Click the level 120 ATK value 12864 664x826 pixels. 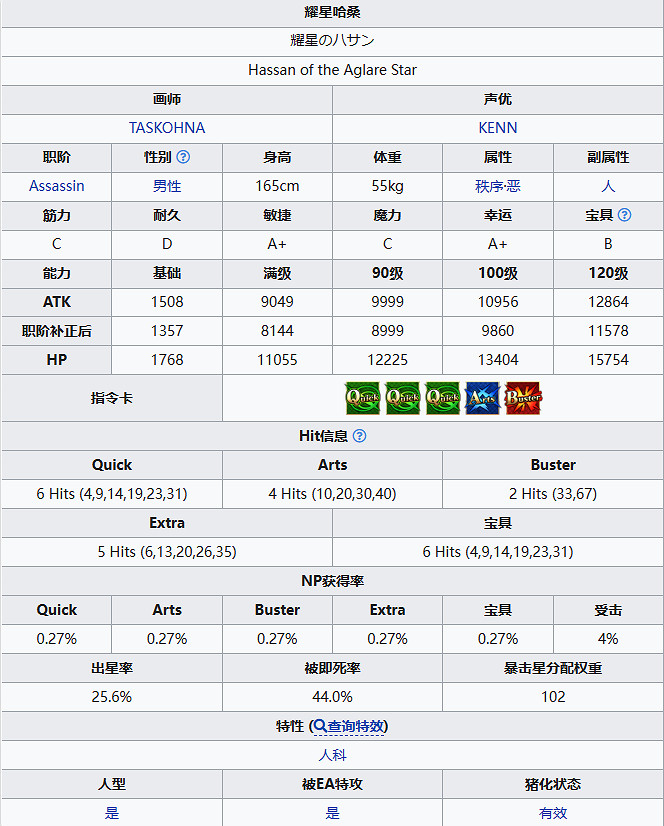tap(608, 302)
